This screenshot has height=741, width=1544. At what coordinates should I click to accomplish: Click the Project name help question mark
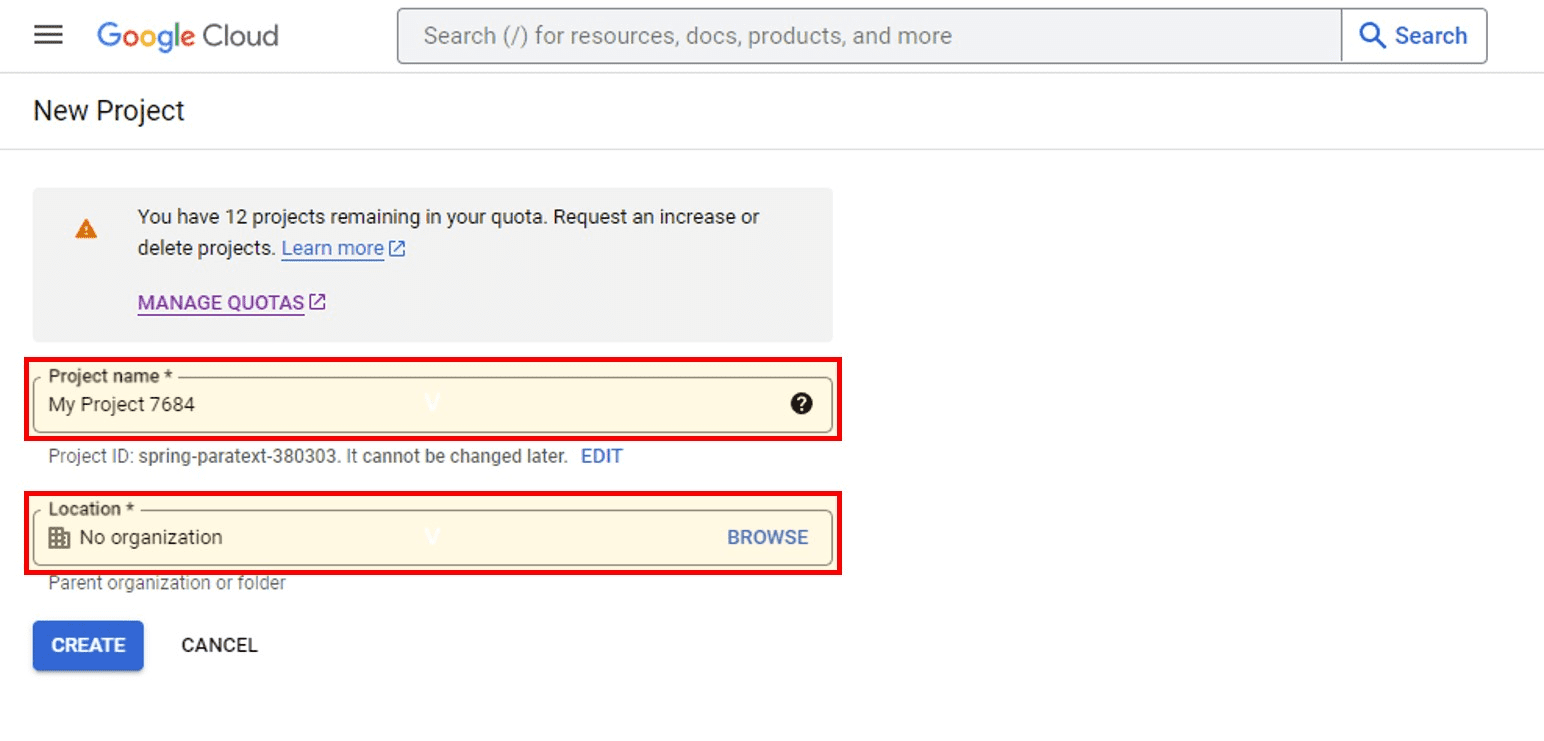click(x=801, y=404)
